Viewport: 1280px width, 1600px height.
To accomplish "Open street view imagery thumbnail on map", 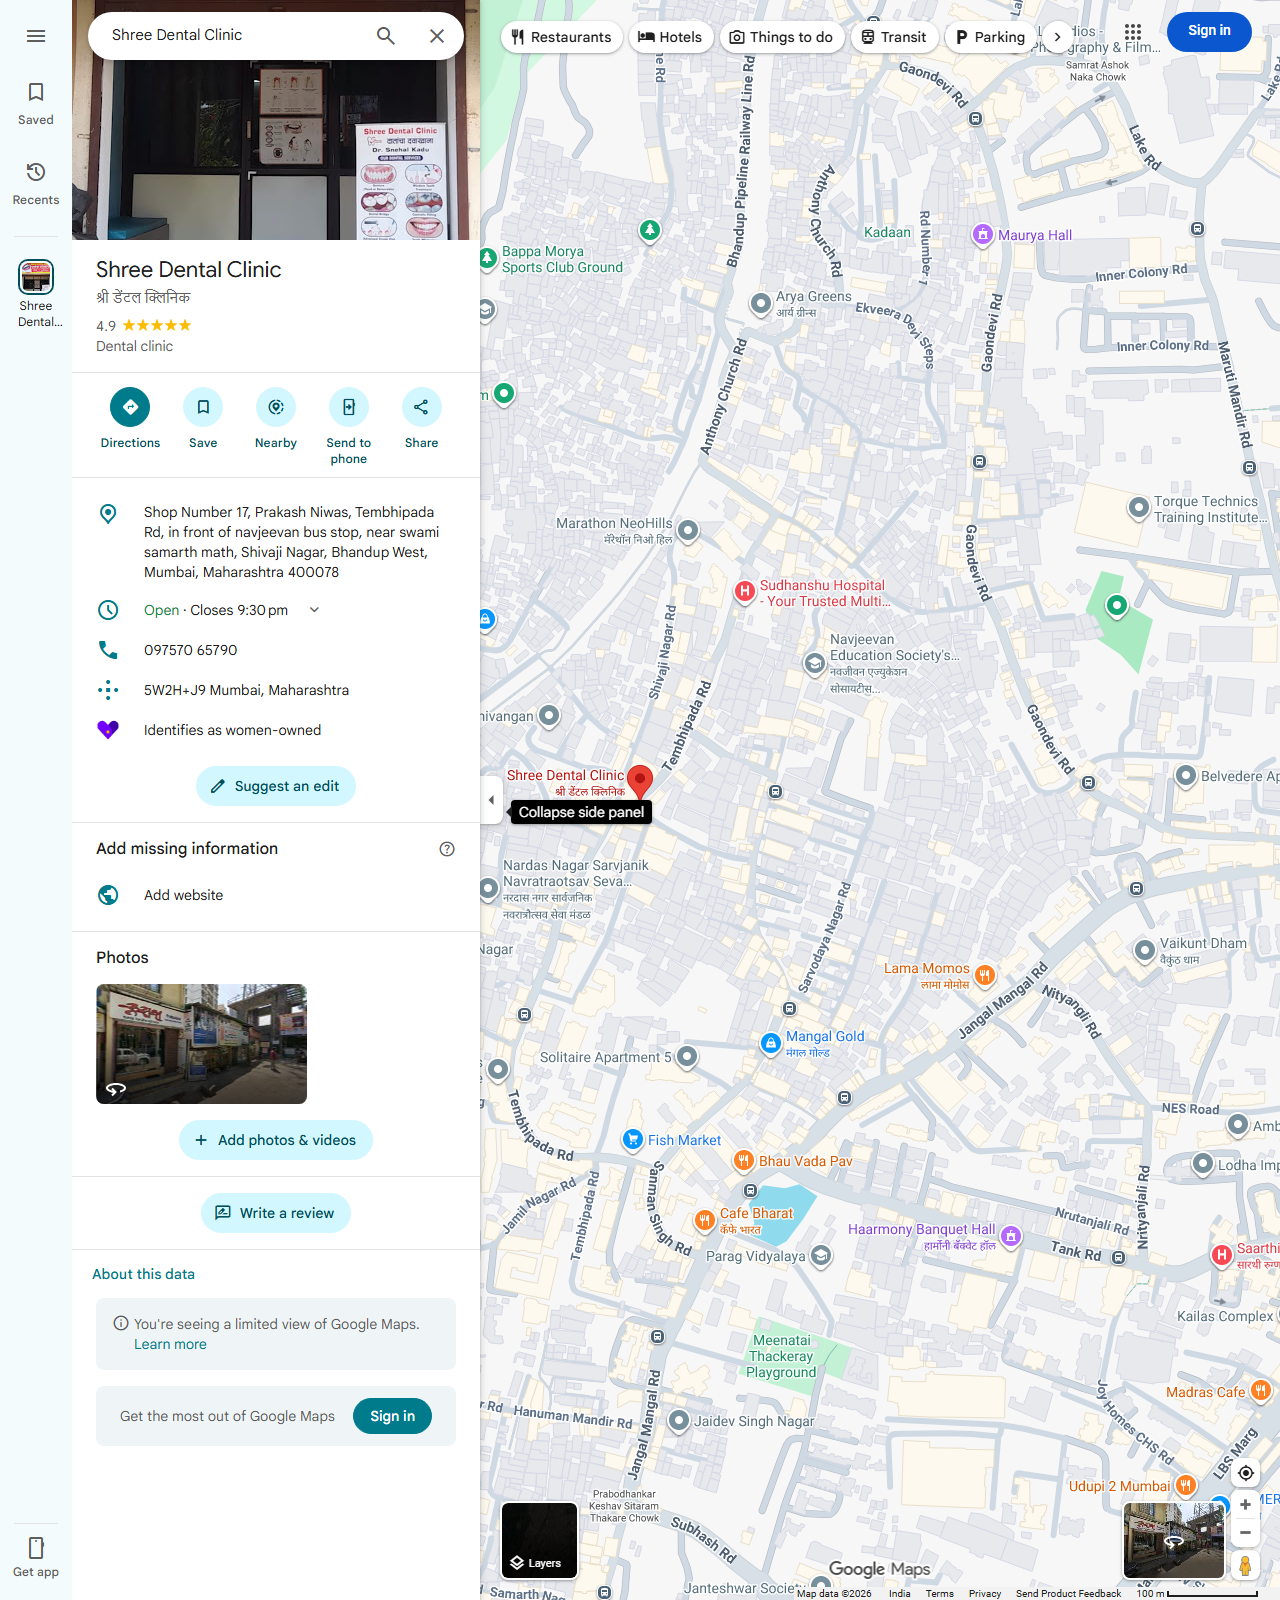I will [x=1174, y=1540].
